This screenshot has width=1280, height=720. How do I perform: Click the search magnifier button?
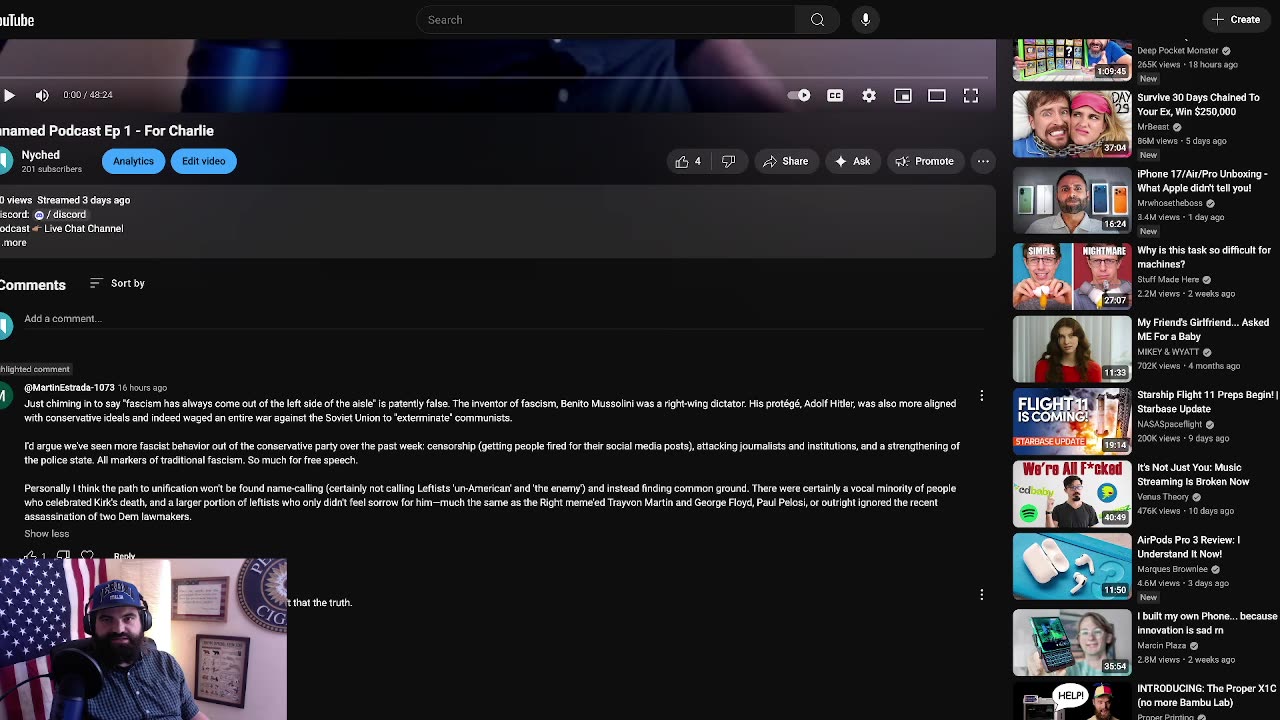818,20
